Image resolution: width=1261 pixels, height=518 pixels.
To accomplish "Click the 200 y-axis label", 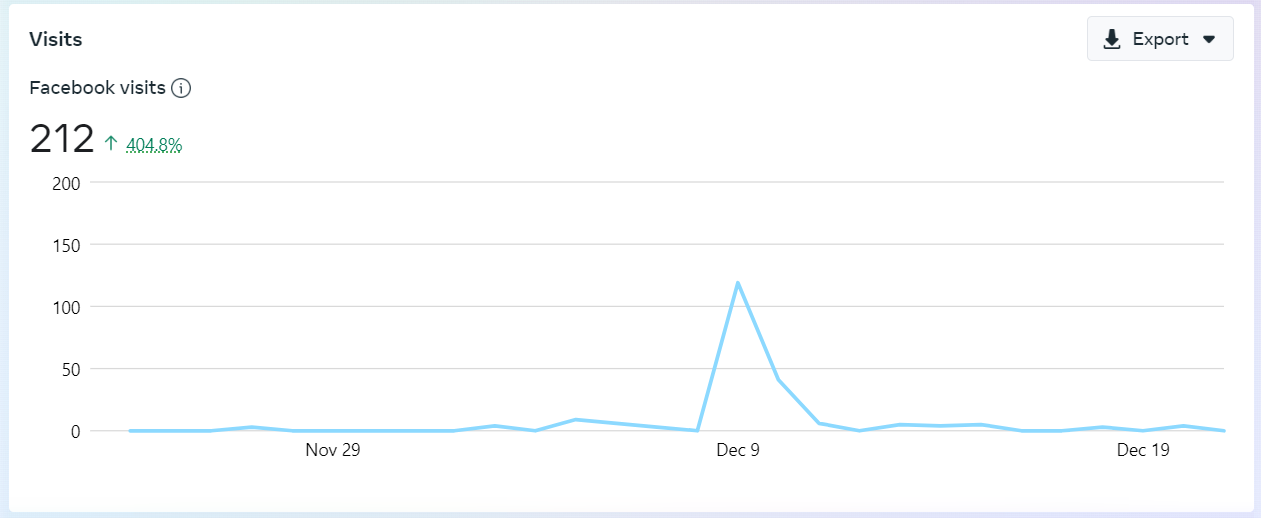I will [66, 182].
